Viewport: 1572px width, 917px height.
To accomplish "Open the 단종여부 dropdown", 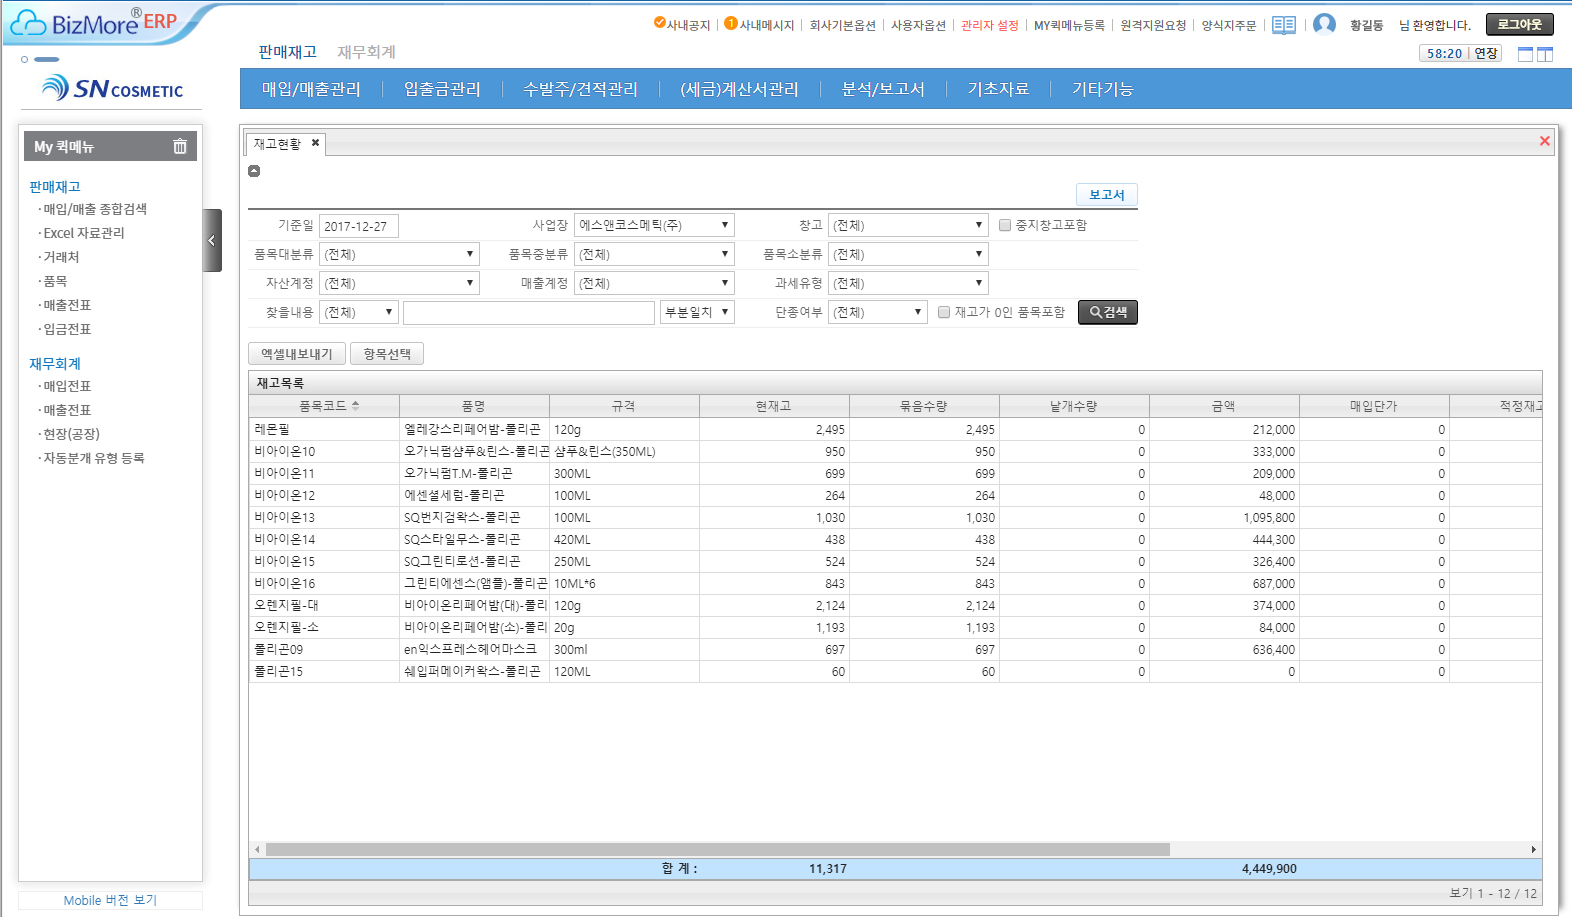I will point(878,312).
